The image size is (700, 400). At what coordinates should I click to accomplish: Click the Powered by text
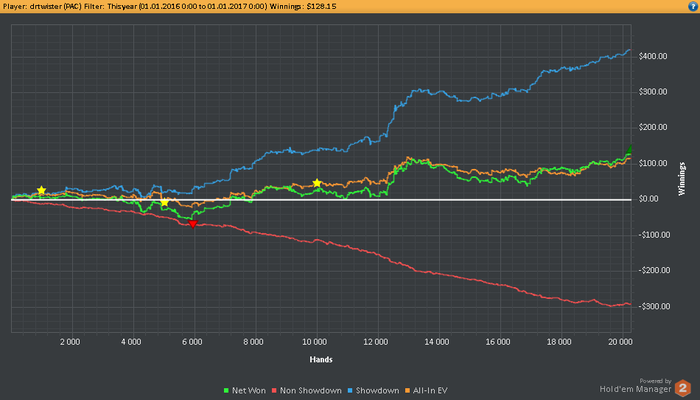tap(655, 381)
